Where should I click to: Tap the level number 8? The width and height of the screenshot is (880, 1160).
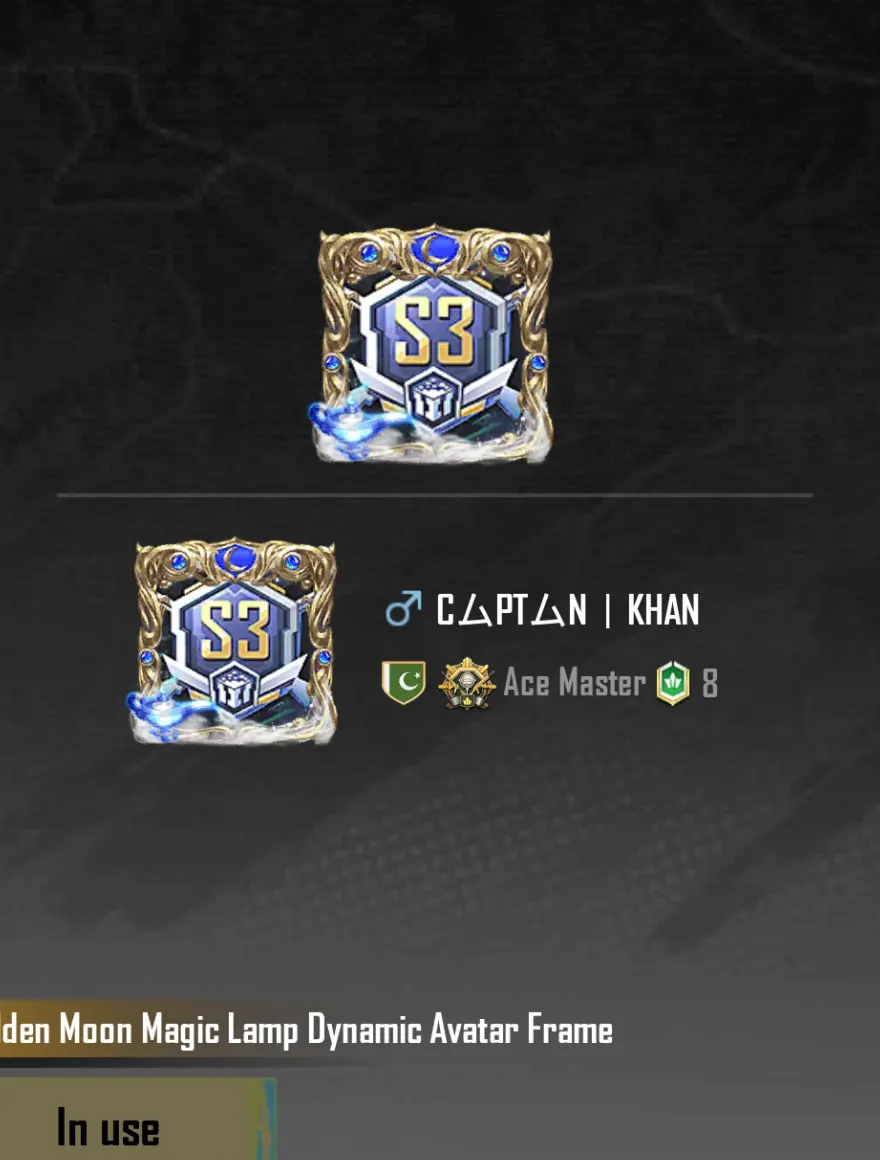709,683
